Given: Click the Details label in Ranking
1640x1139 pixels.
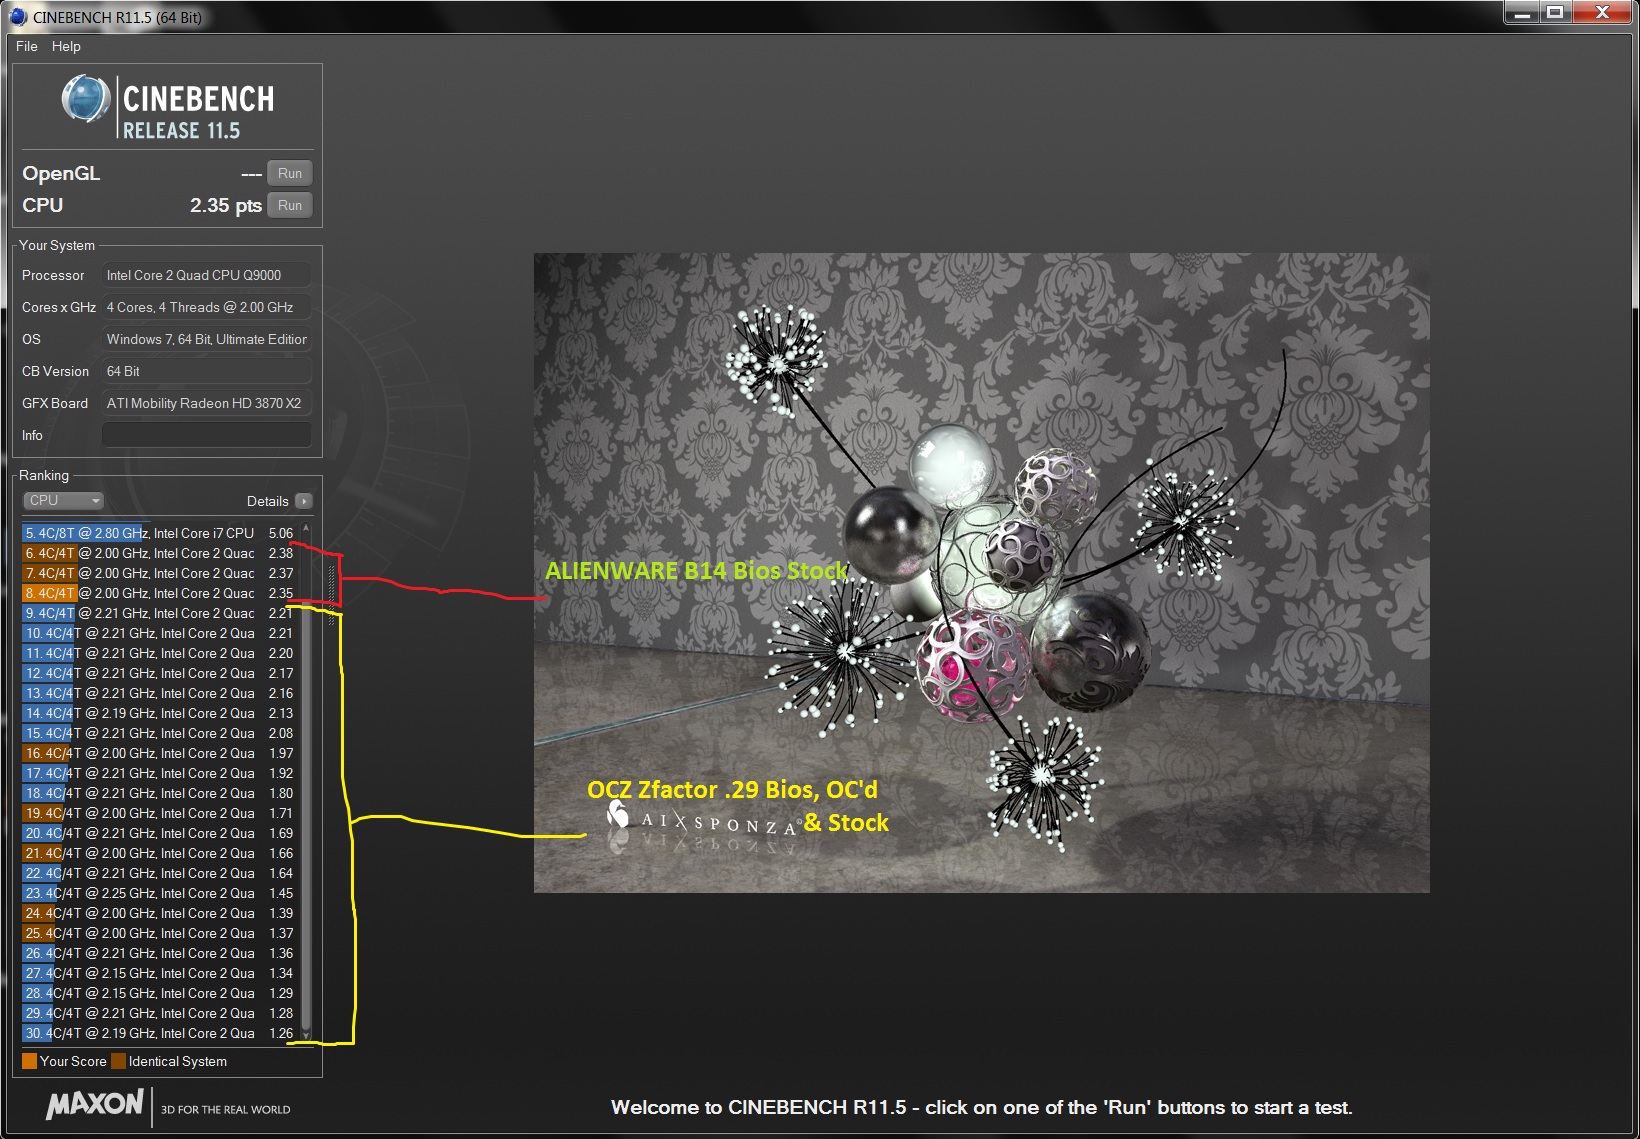Looking at the screenshot, I should 267,501.
